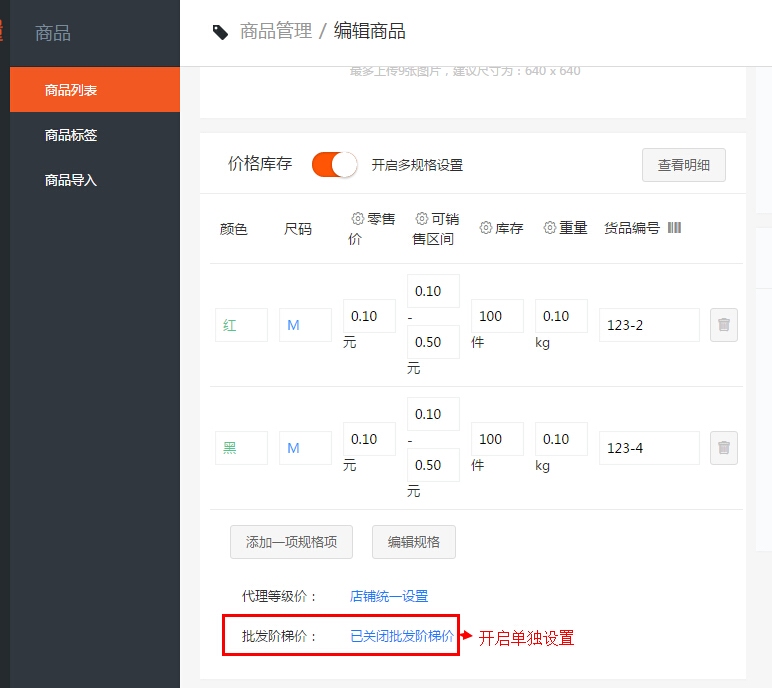The image size is (772, 688).
Task: Edit weight 0.10 in 黑 row
Action: (561, 439)
